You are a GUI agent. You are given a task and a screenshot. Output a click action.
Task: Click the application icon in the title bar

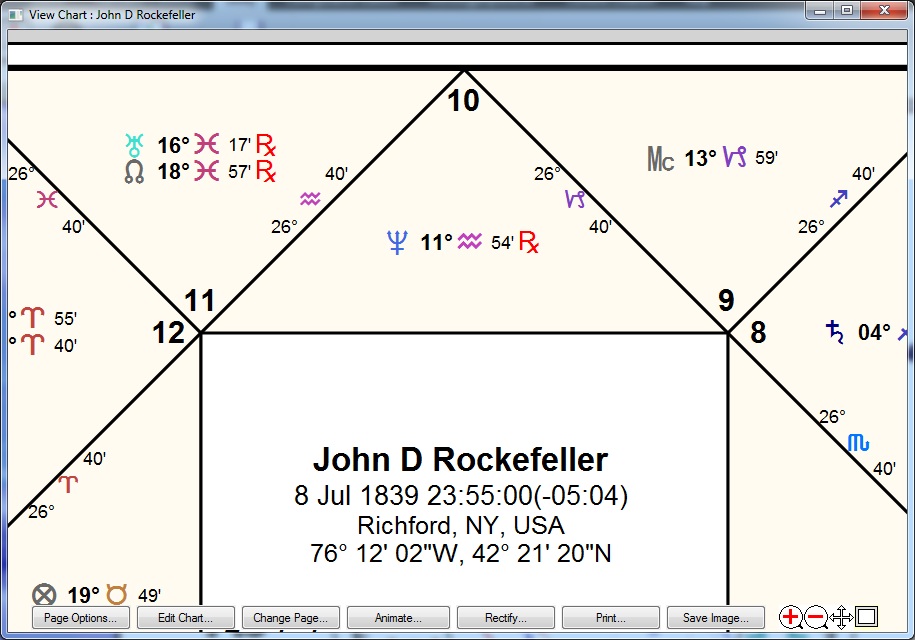(16, 15)
